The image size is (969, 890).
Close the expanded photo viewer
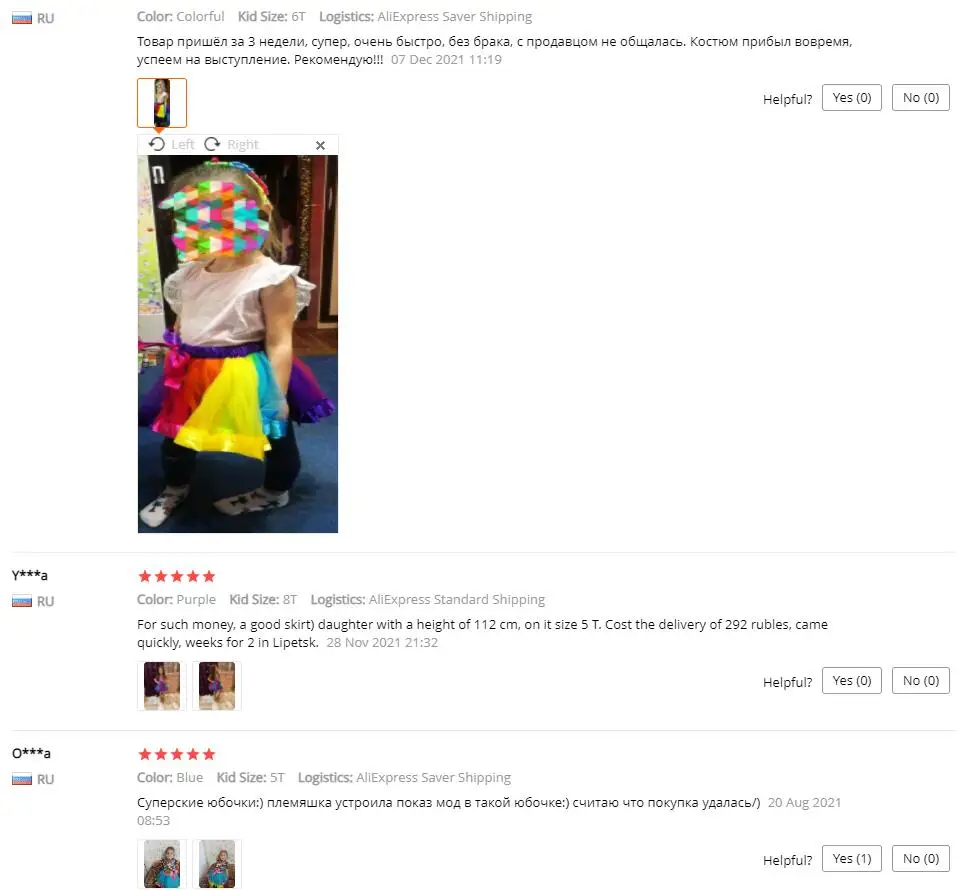pos(320,145)
